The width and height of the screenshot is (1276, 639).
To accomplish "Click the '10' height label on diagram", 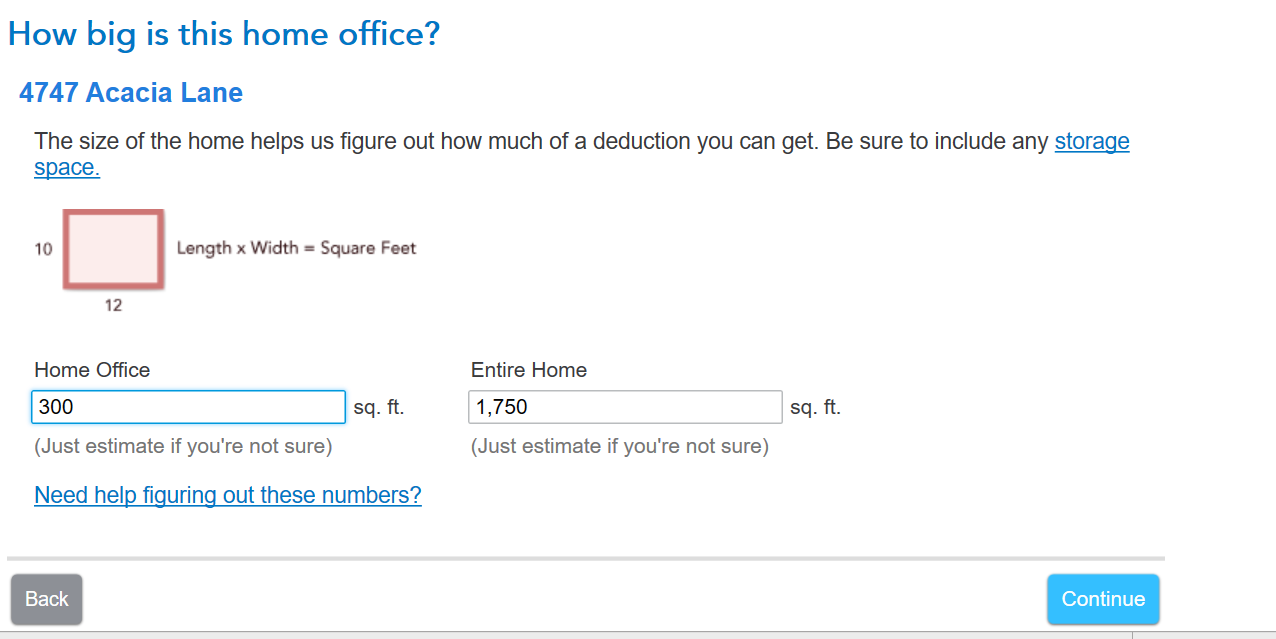I will click(x=43, y=249).
